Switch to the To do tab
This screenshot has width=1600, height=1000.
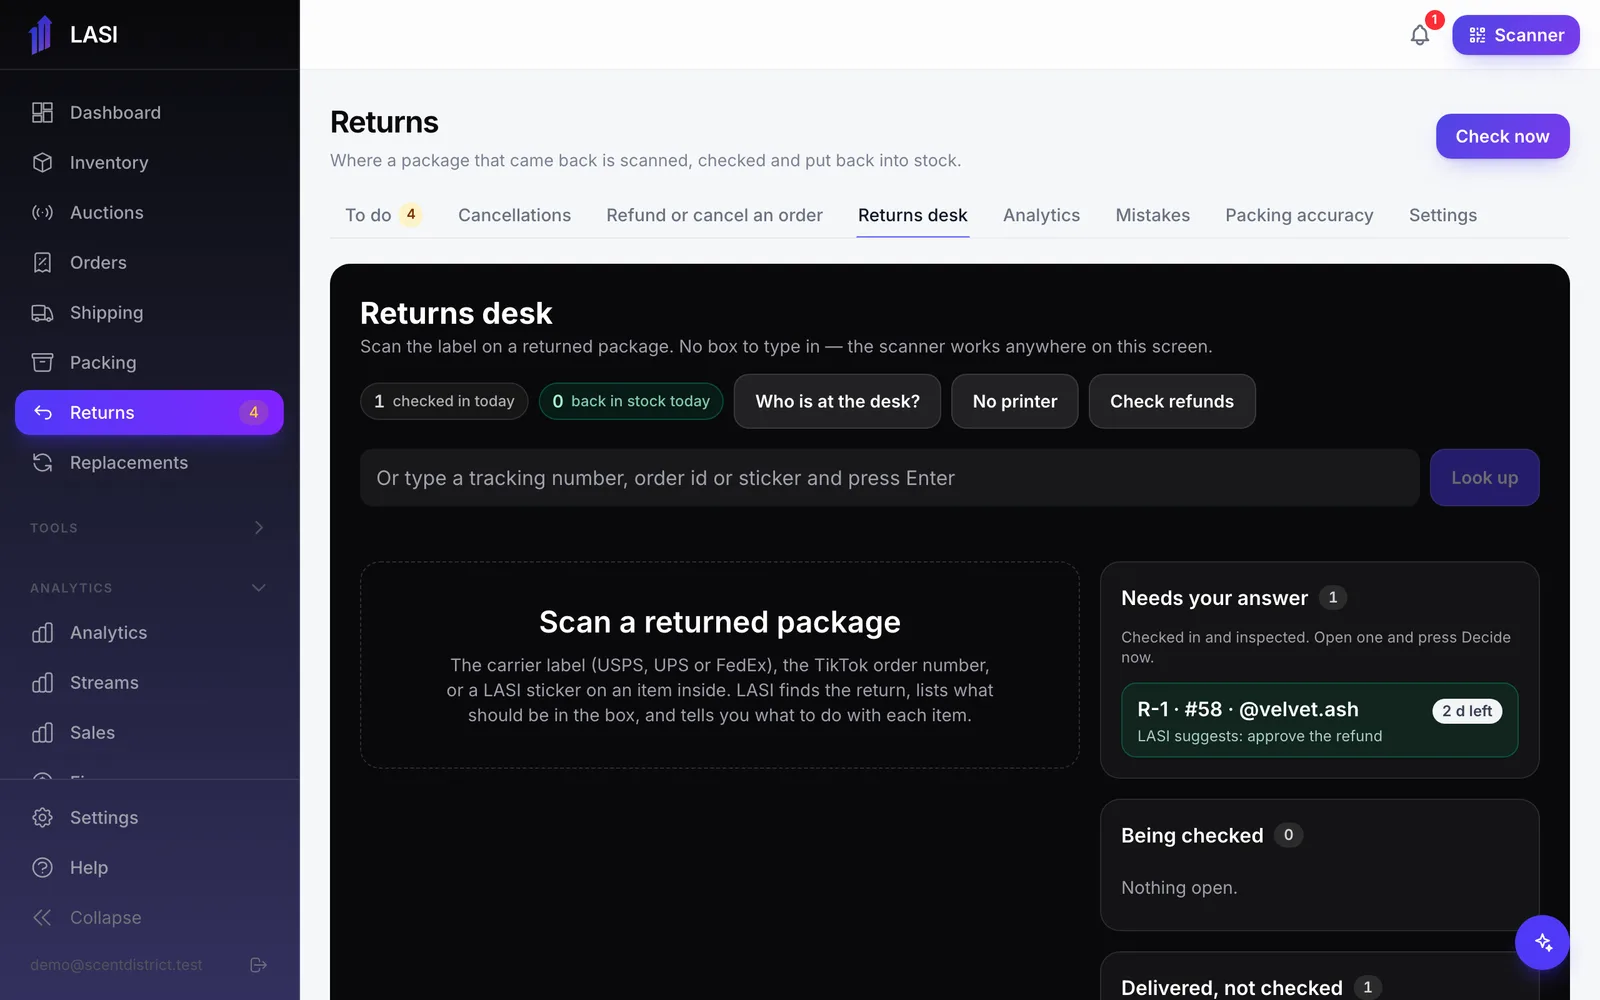point(384,215)
